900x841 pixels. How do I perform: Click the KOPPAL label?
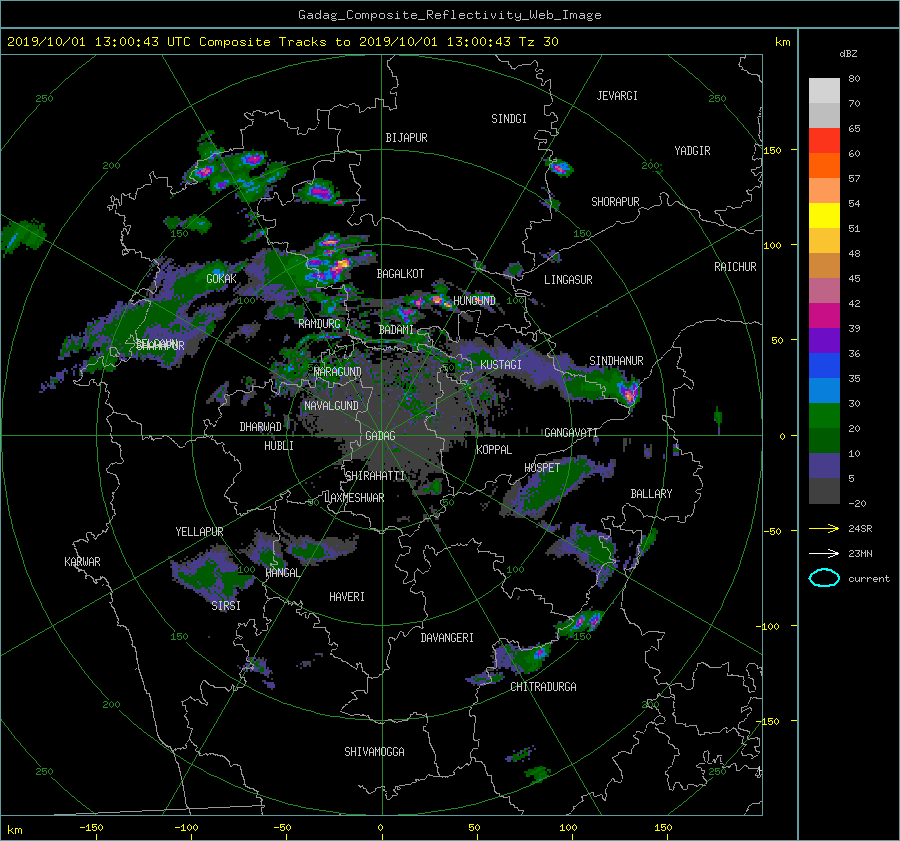(x=494, y=450)
